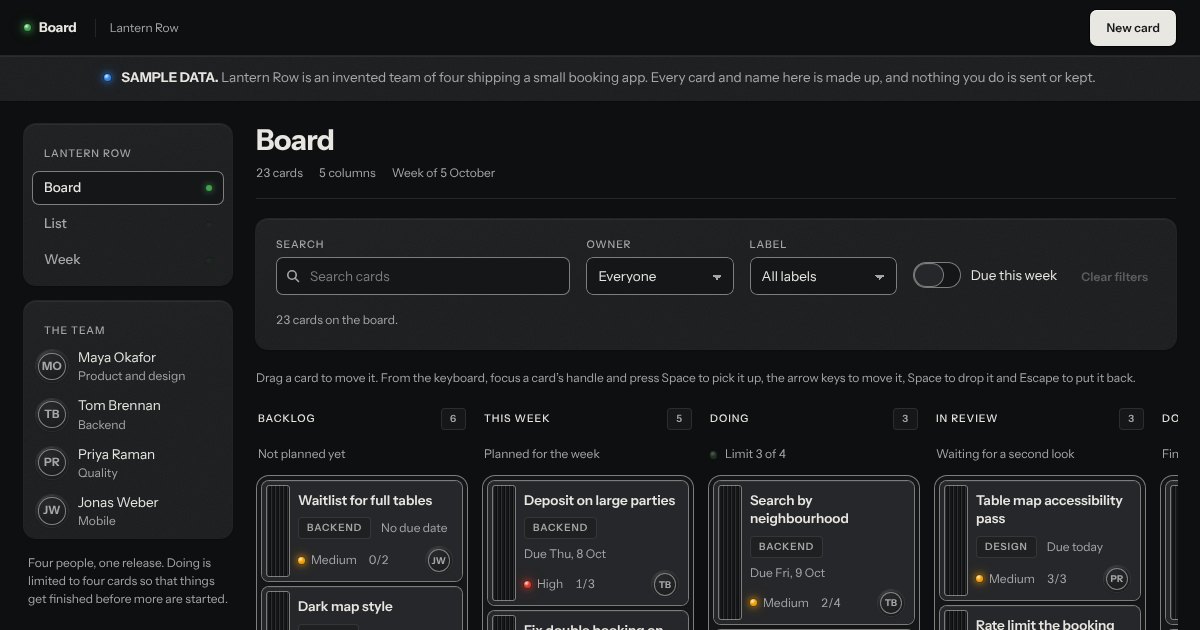1200x630 pixels.
Task: Click the New card button
Action: (1133, 28)
